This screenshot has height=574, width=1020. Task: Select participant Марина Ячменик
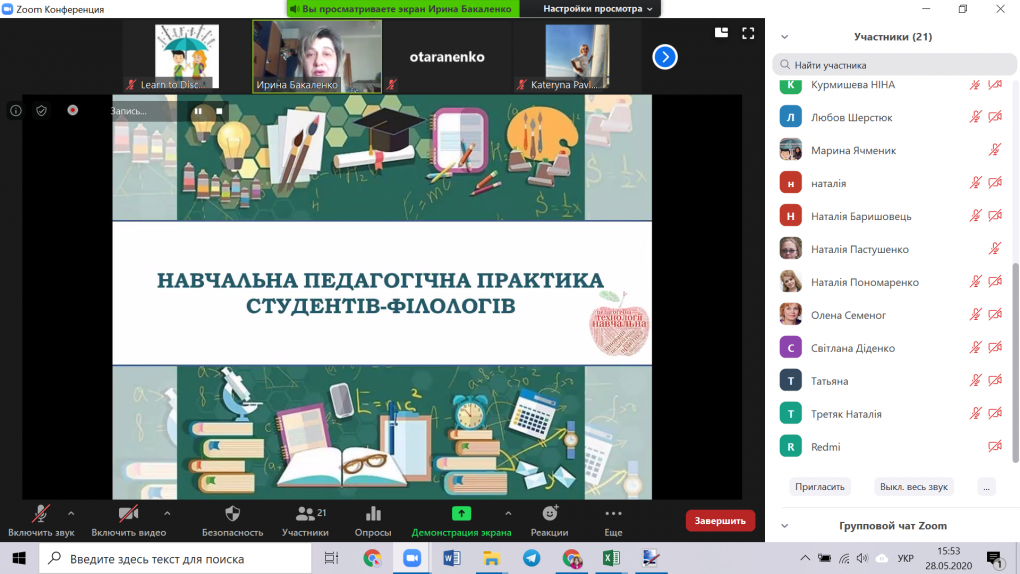click(x=892, y=150)
